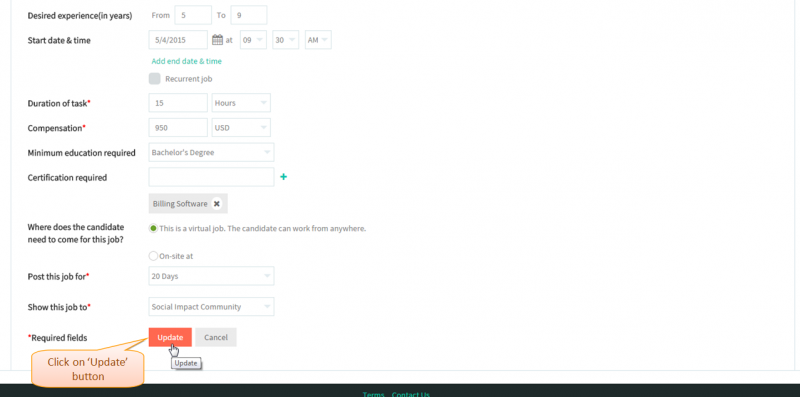Open the Social Impact Community dropdown
The width and height of the screenshot is (800, 397).
coord(211,307)
